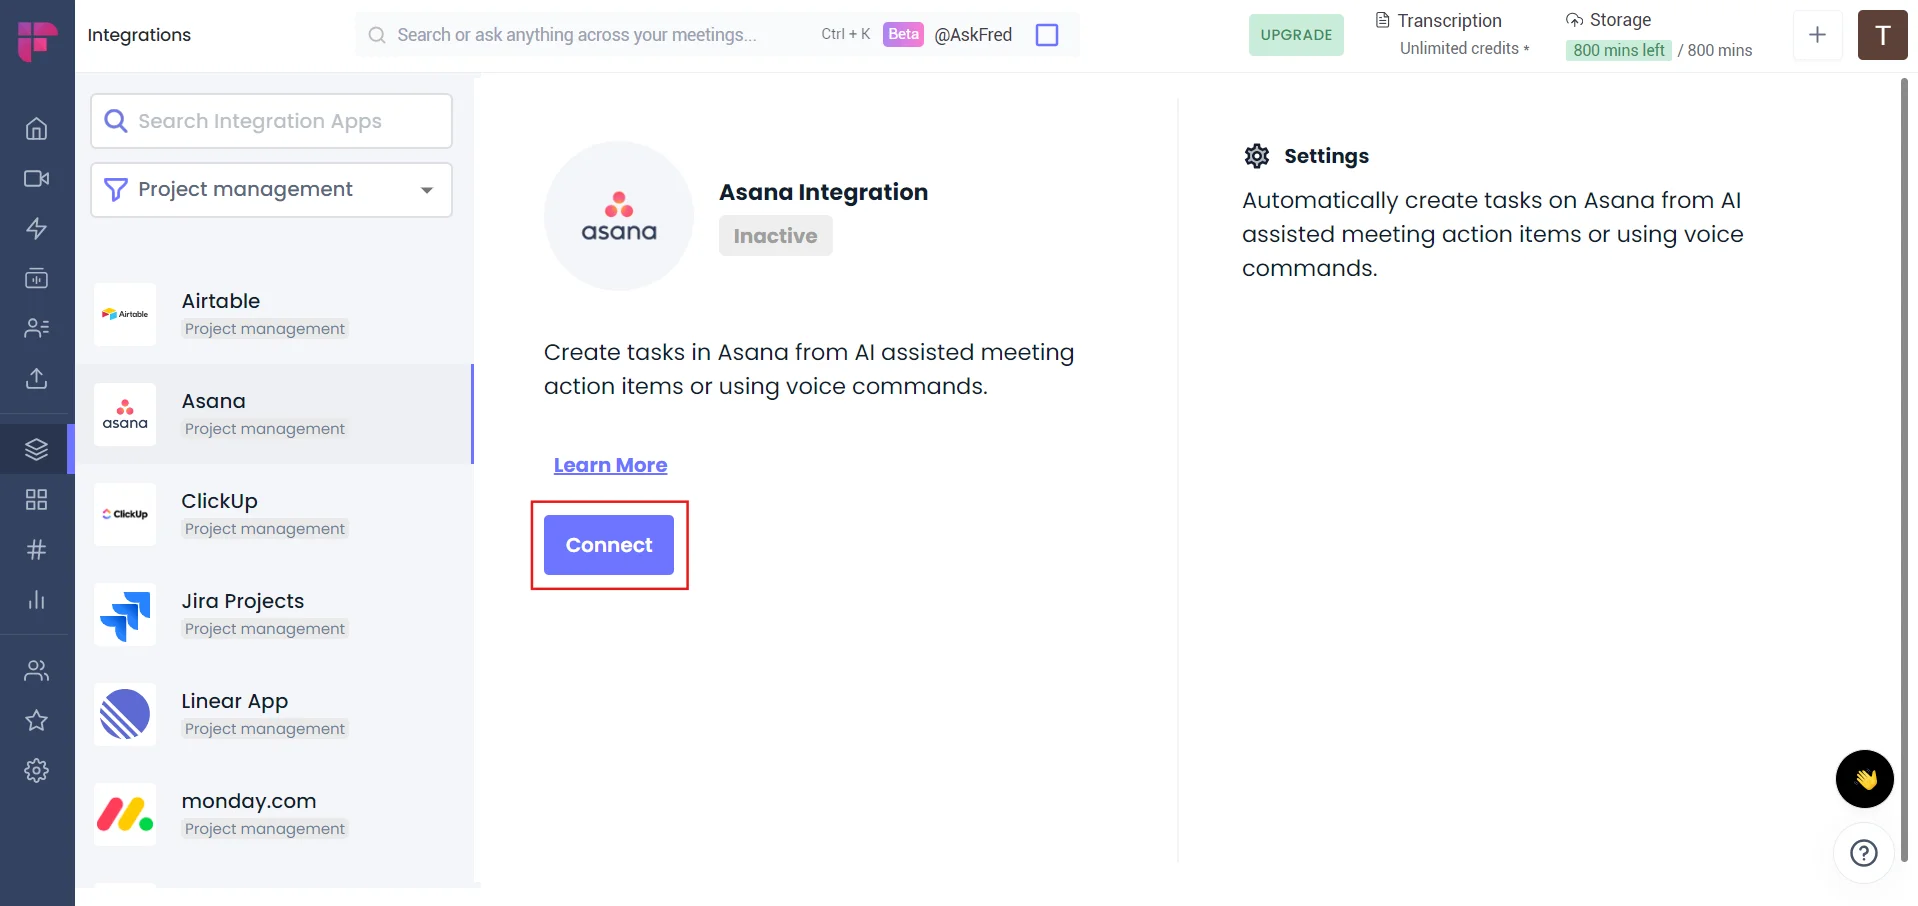
Task: Open the lightning bolt sidebar icon
Action: pos(37,229)
